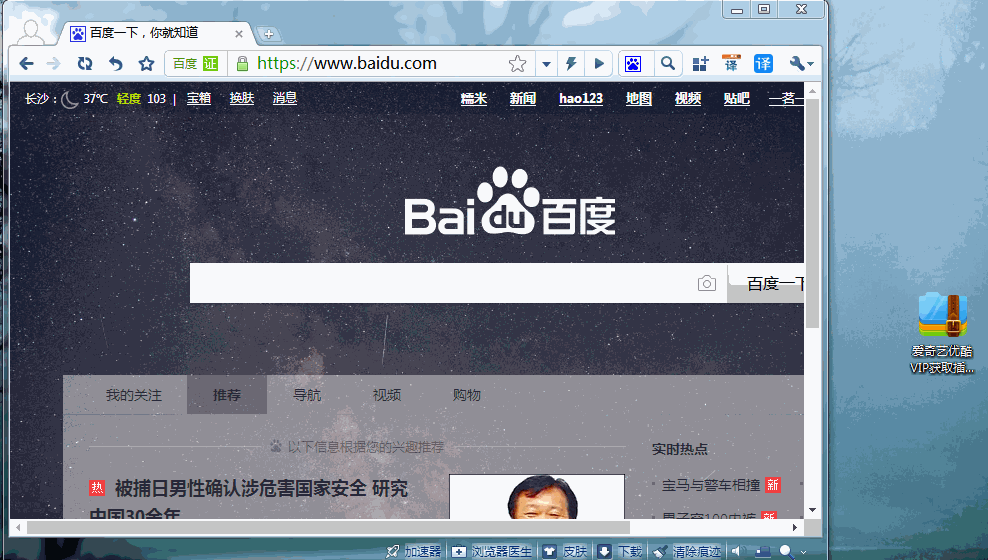Open favorites via the toolbar star icon
Screen dimensions: 988x560
(x=146, y=63)
